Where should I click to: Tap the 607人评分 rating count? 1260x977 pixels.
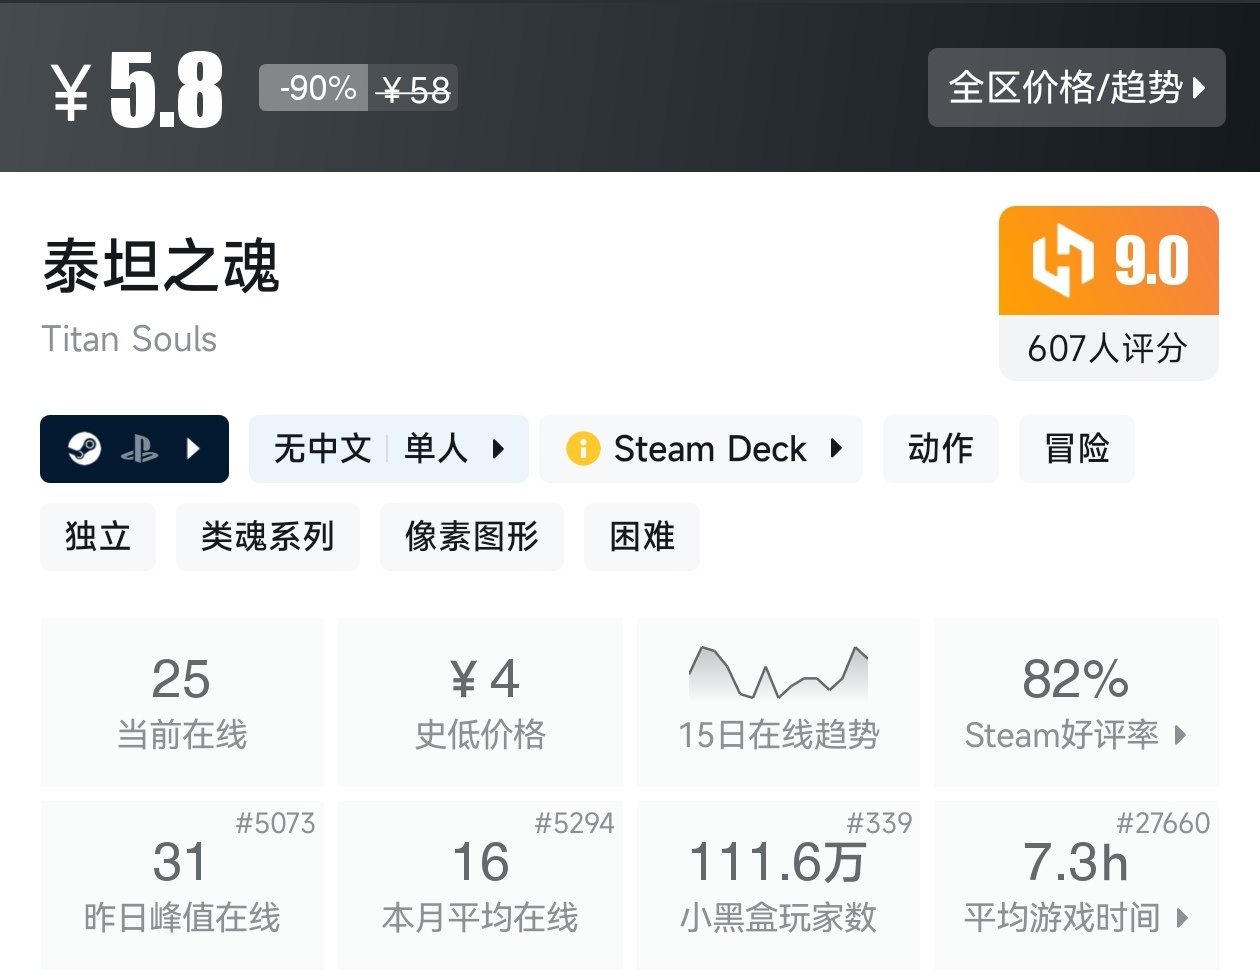click(1108, 348)
